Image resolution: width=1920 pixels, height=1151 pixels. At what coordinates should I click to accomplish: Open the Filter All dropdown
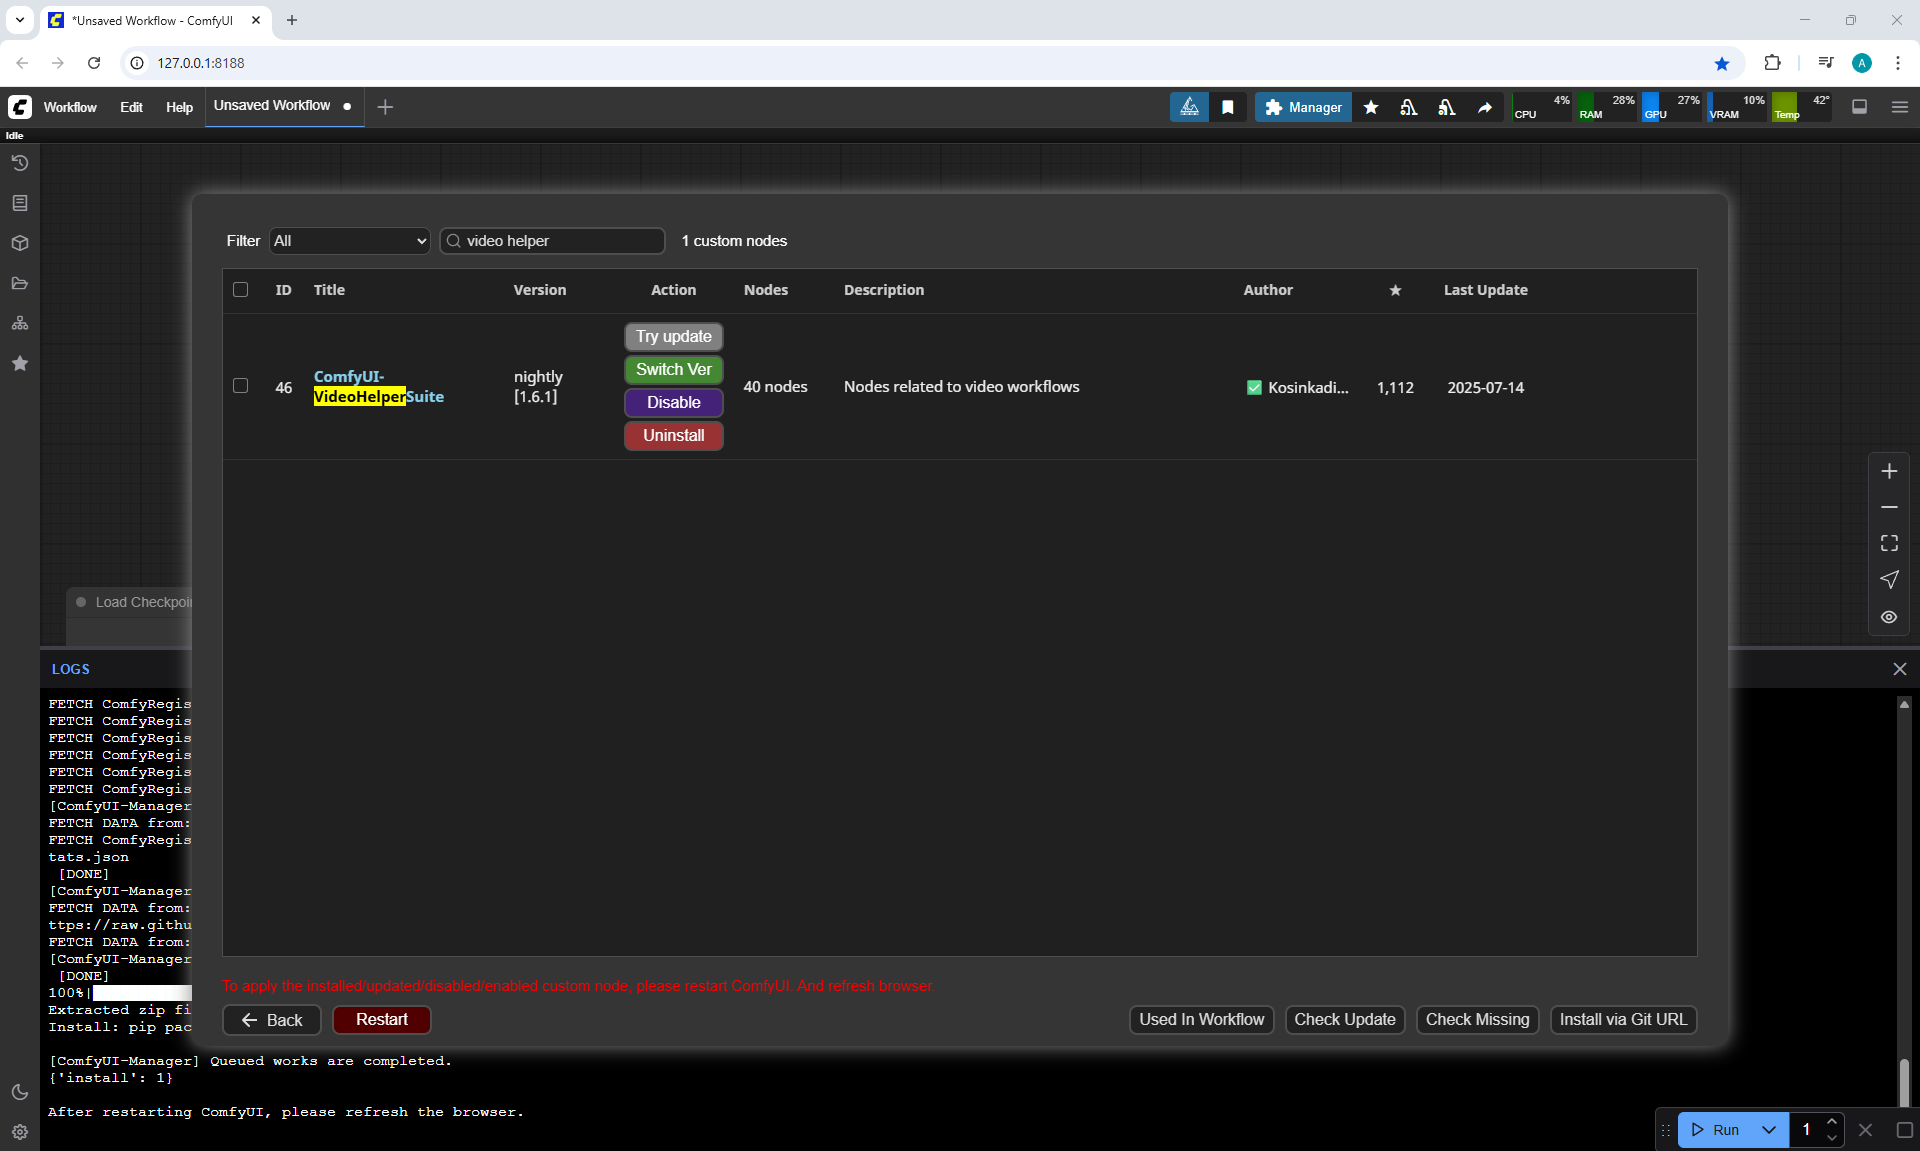tap(349, 241)
